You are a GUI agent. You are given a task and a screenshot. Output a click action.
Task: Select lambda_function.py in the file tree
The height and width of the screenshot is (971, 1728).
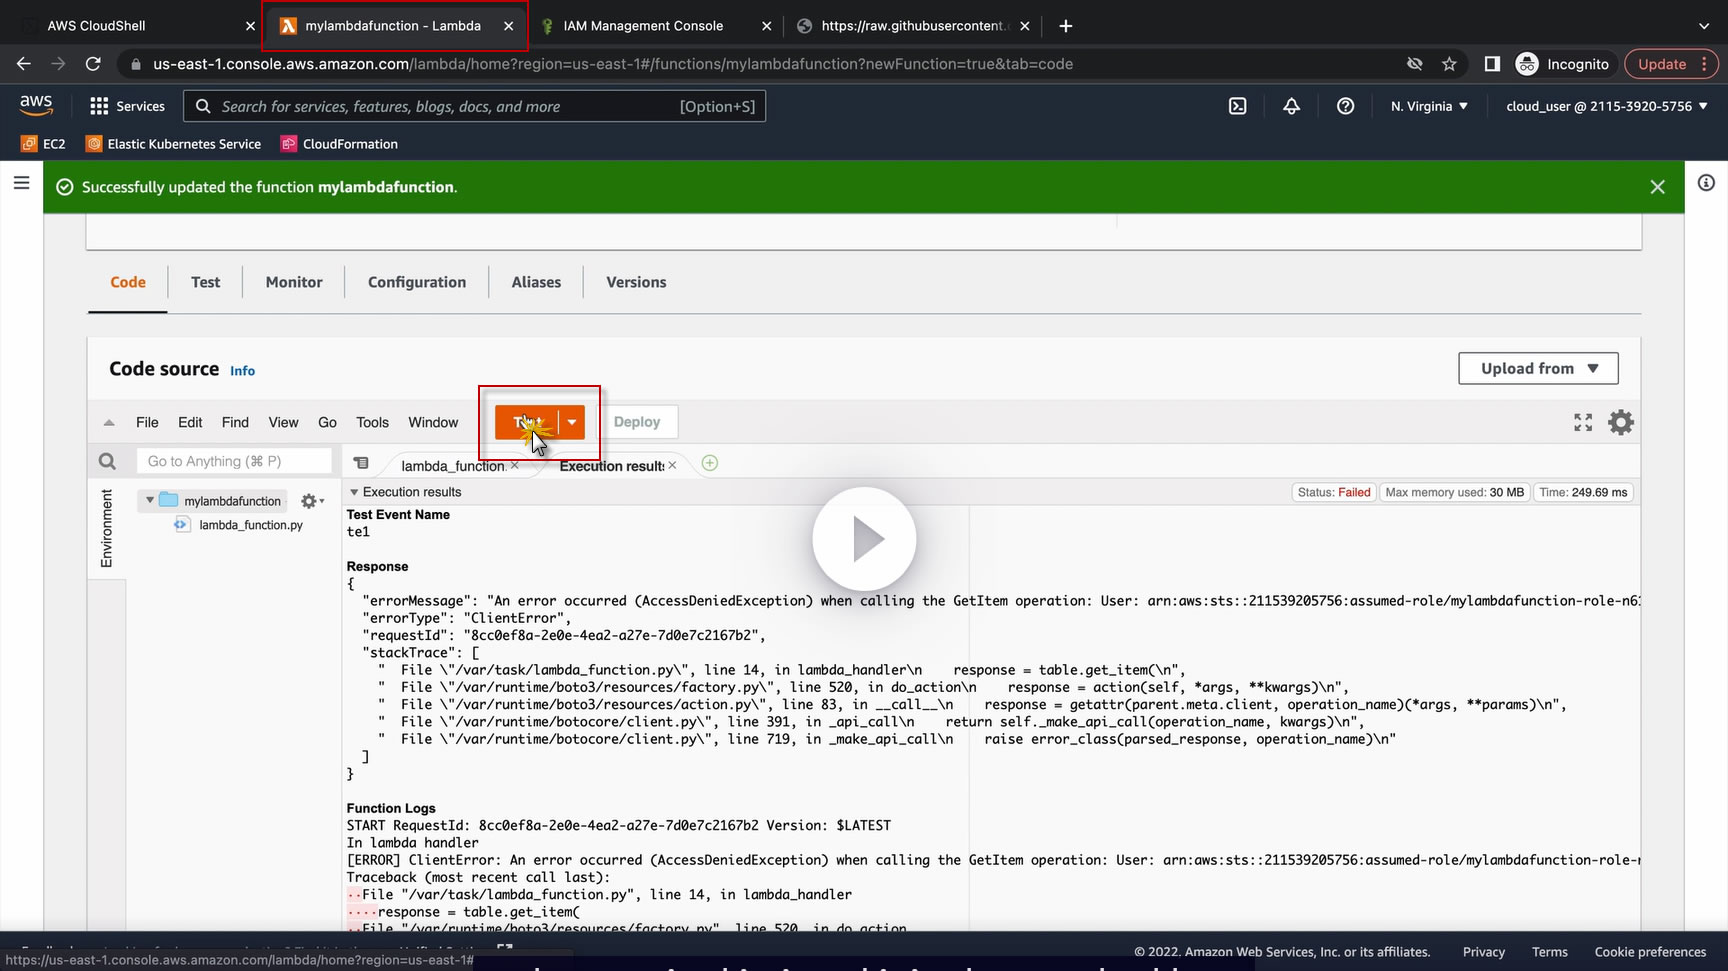click(251, 525)
